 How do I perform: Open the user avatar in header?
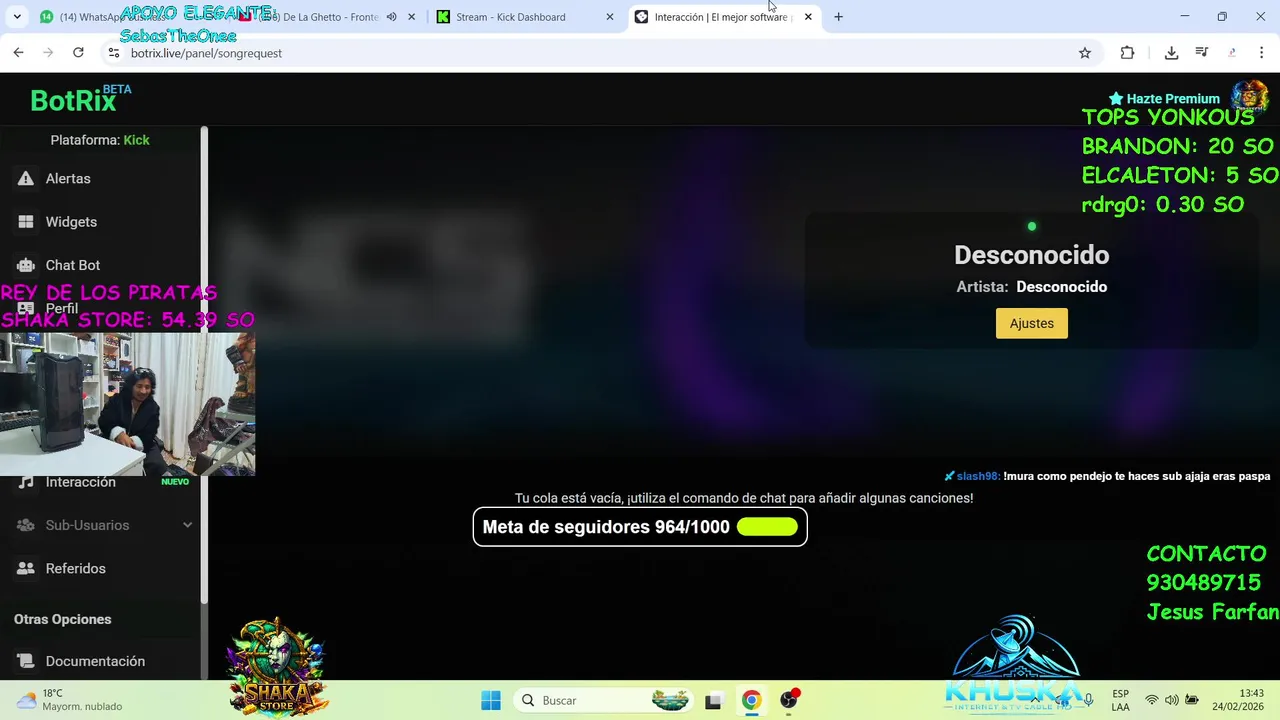click(1249, 98)
